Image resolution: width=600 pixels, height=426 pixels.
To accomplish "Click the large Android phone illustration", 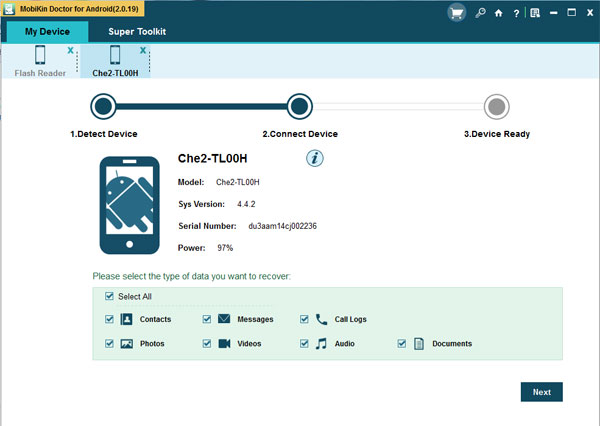I will click(129, 205).
